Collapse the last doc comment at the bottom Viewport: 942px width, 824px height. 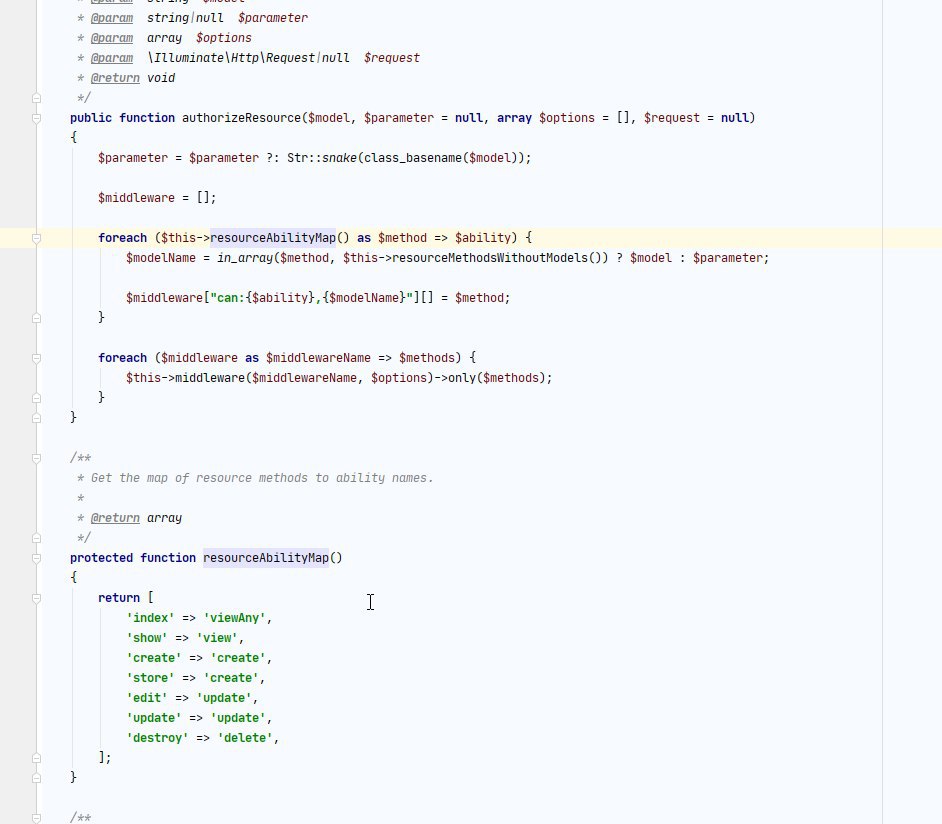coord(36,818)
